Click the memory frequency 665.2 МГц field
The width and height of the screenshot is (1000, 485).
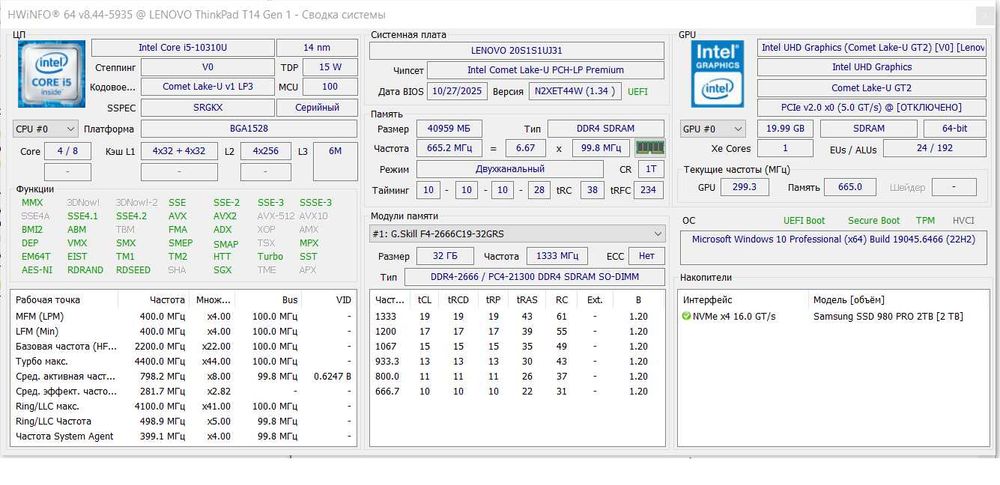pyautogui.click(x=450, y=149)
